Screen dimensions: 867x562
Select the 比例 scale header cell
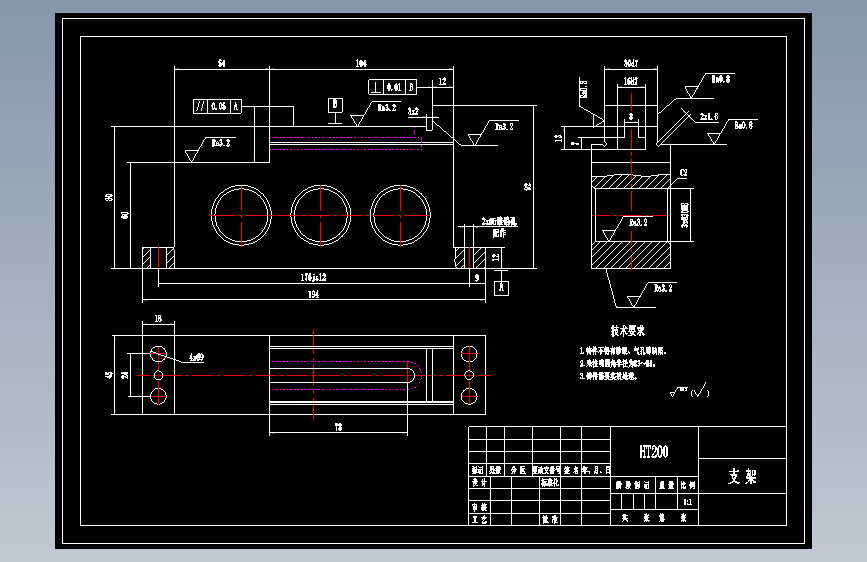click(x=688, y=485)
